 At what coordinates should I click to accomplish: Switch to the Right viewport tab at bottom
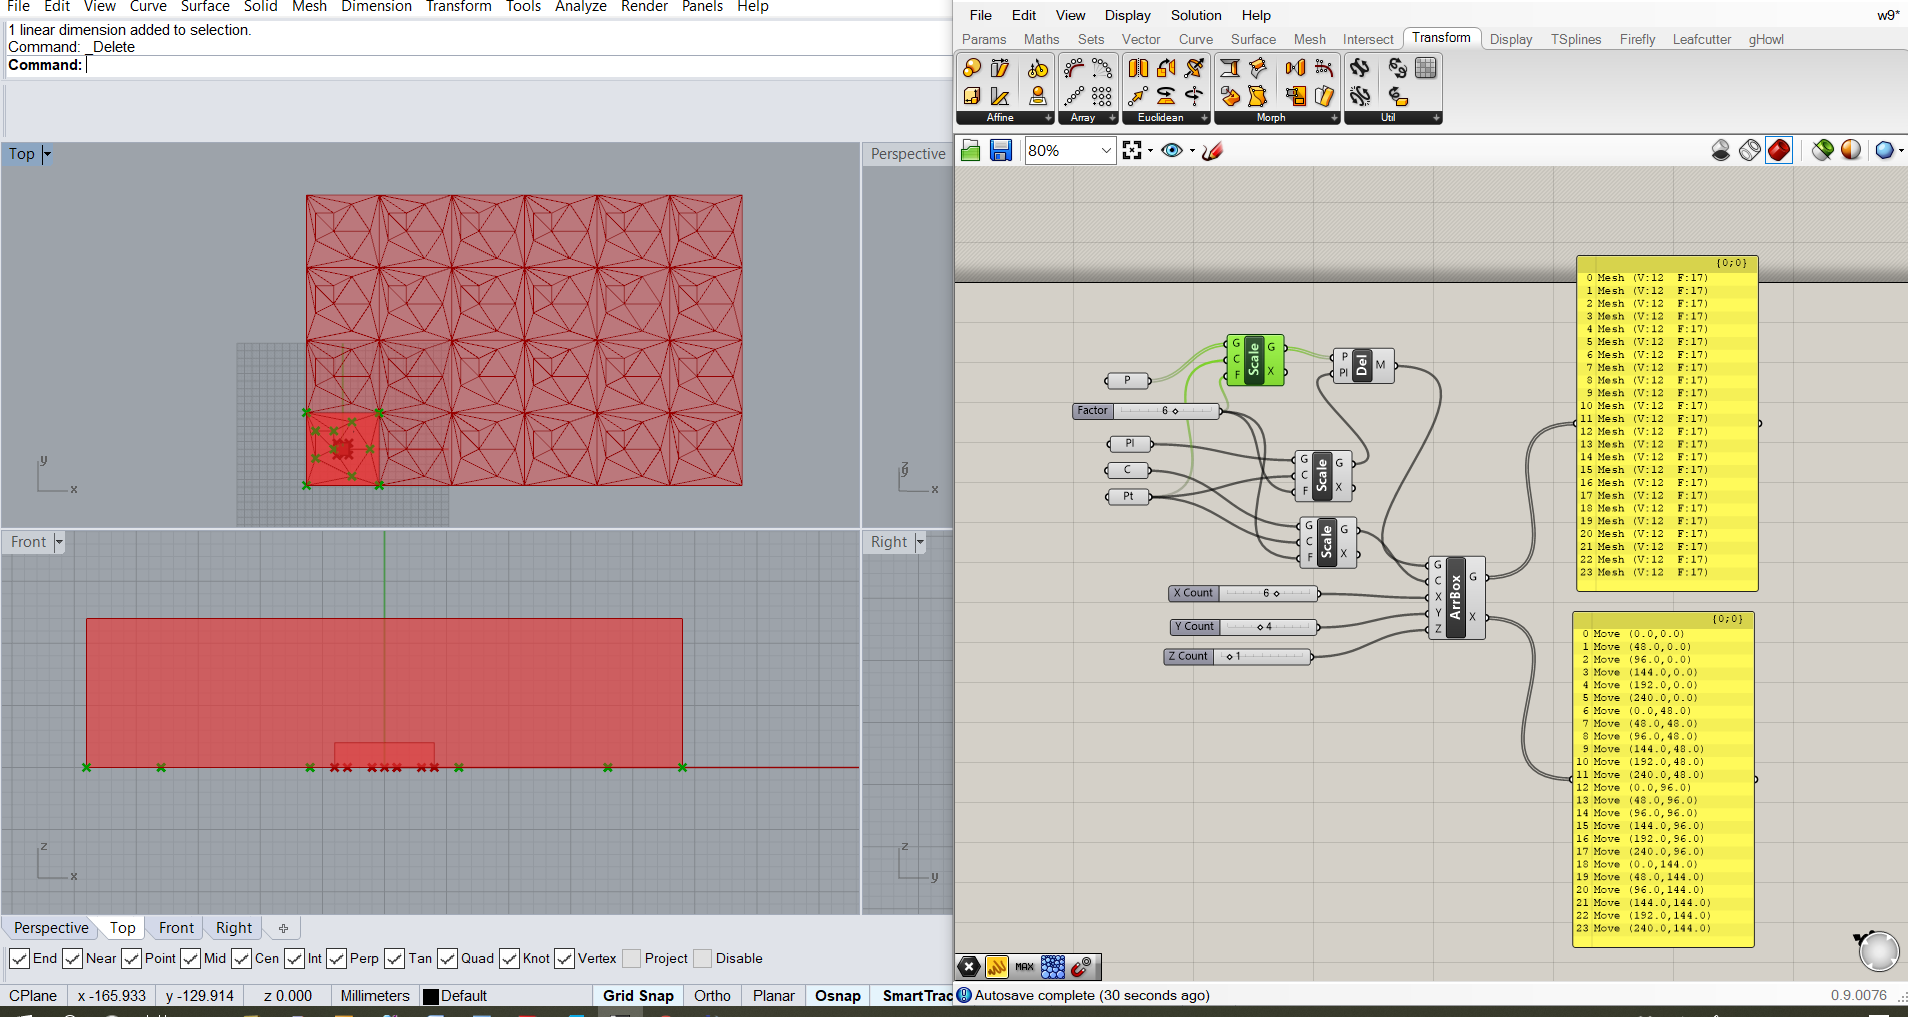point(234,928)
